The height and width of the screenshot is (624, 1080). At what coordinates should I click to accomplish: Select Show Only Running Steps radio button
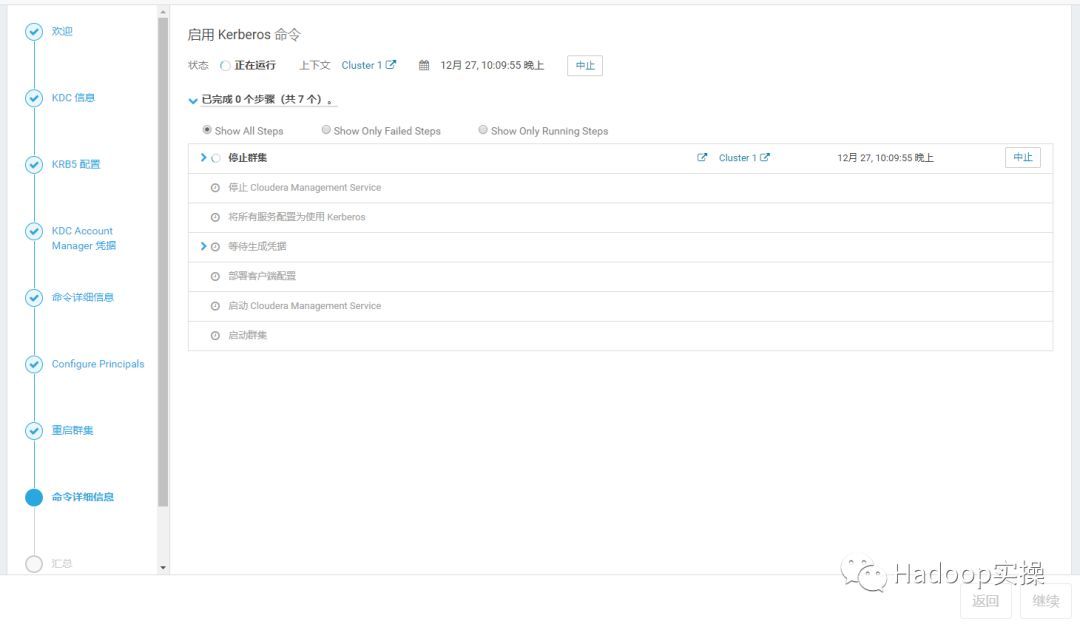[483, 129]
